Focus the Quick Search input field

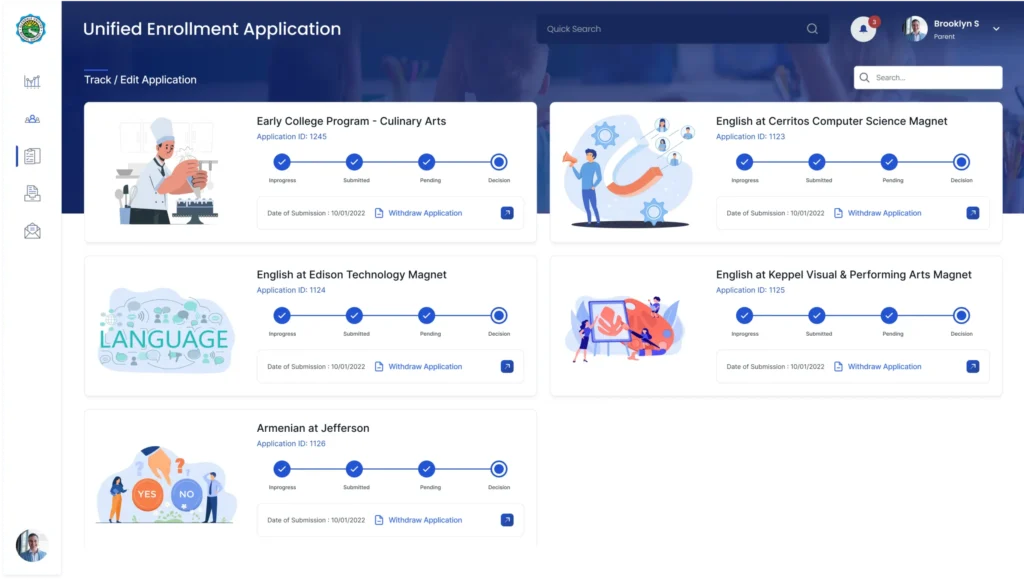pyautogui.click(x=670, y=29)
